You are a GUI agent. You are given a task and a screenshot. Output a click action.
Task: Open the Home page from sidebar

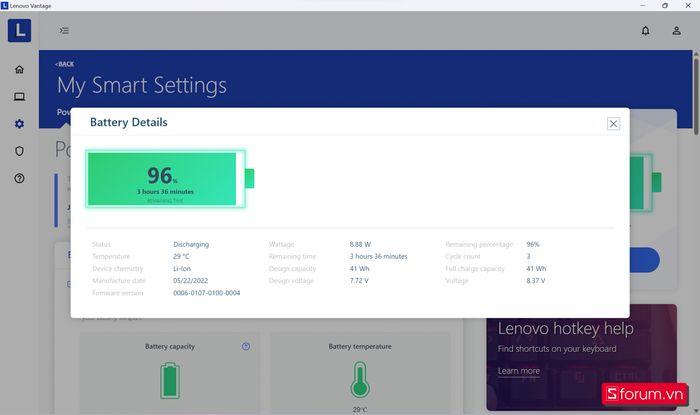(x=19, y=69)
